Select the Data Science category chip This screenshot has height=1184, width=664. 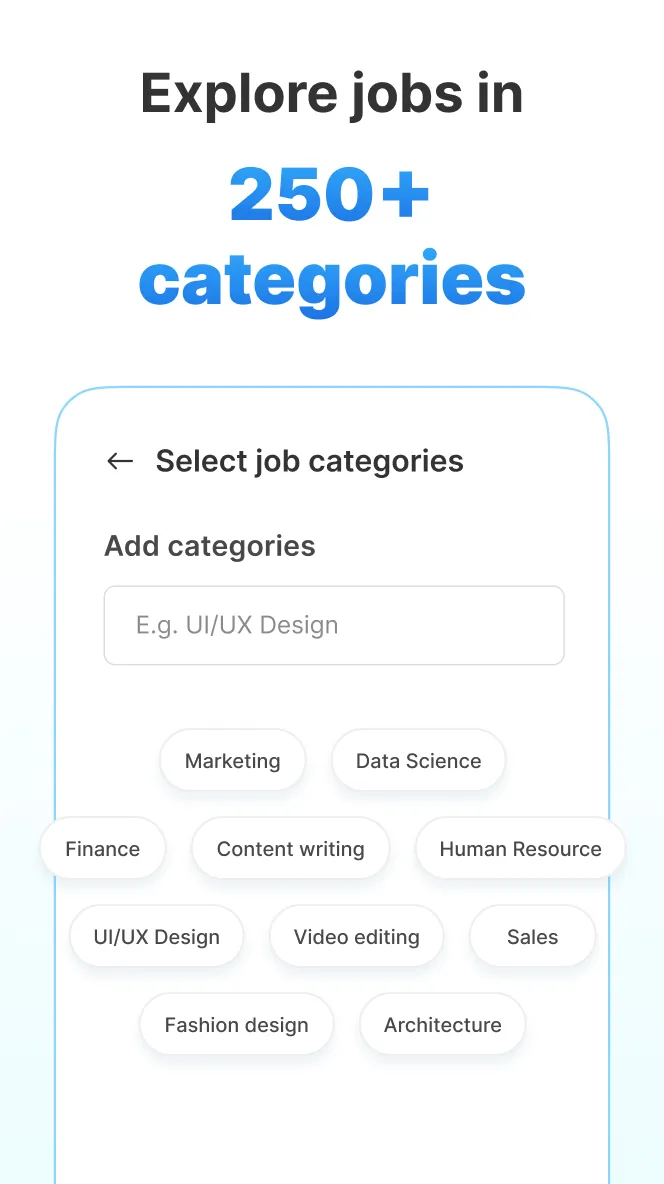pyautogui.click(x=418, y=760)
